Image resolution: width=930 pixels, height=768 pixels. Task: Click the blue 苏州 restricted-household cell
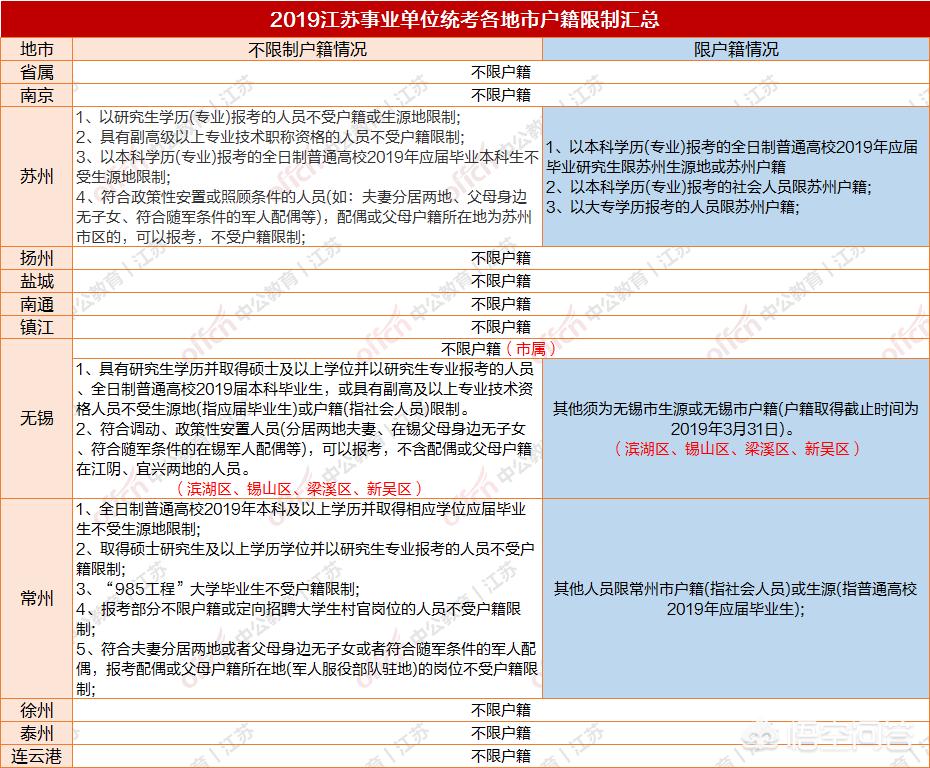[736, 177]
